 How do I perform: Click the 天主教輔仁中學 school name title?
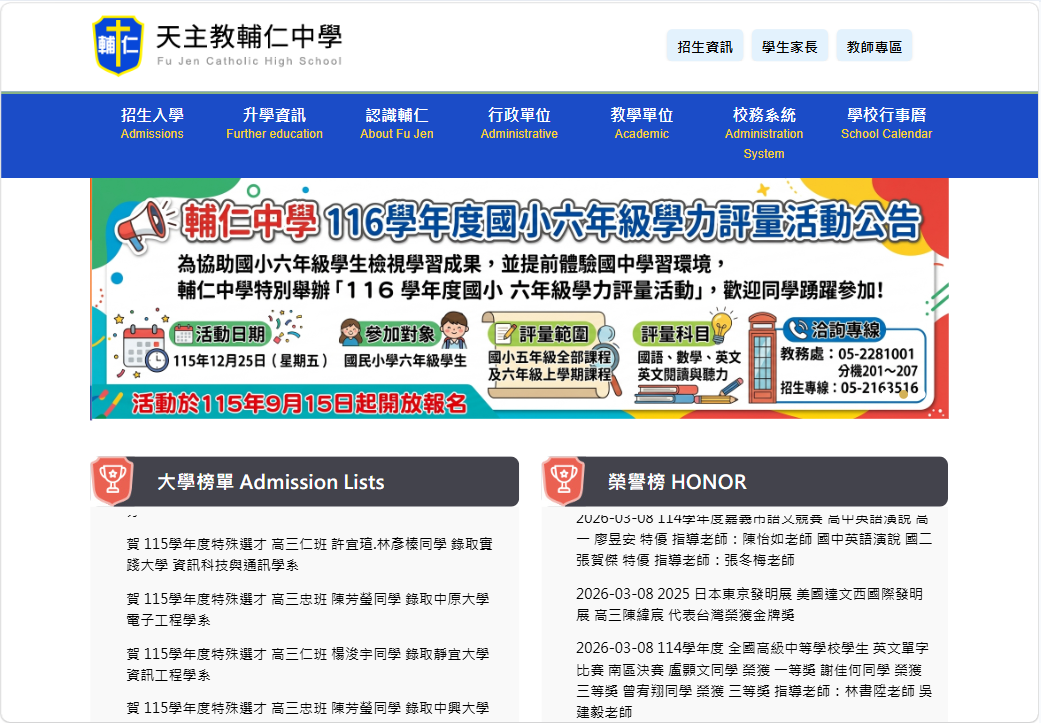[249, 37]
